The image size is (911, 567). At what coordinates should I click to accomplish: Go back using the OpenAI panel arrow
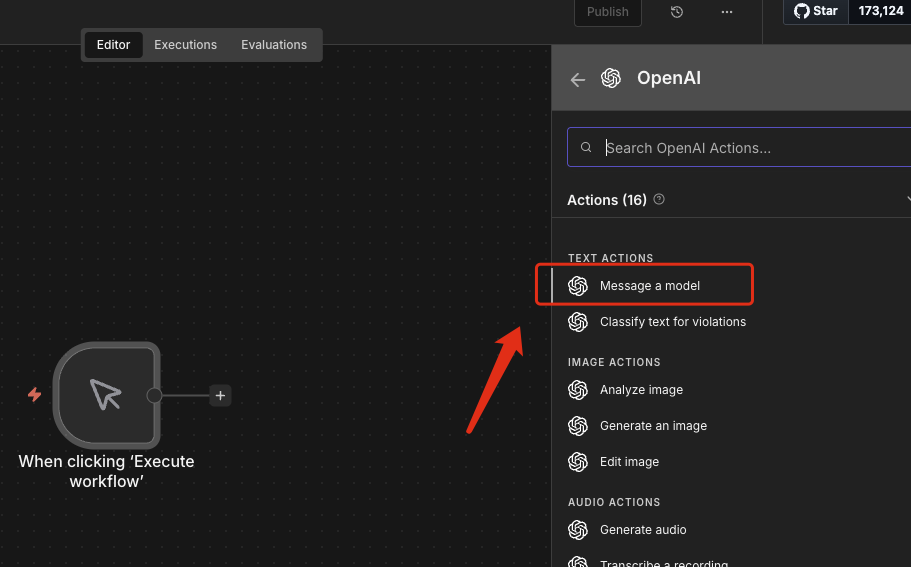pyautogui.click(x=578, y=80)
